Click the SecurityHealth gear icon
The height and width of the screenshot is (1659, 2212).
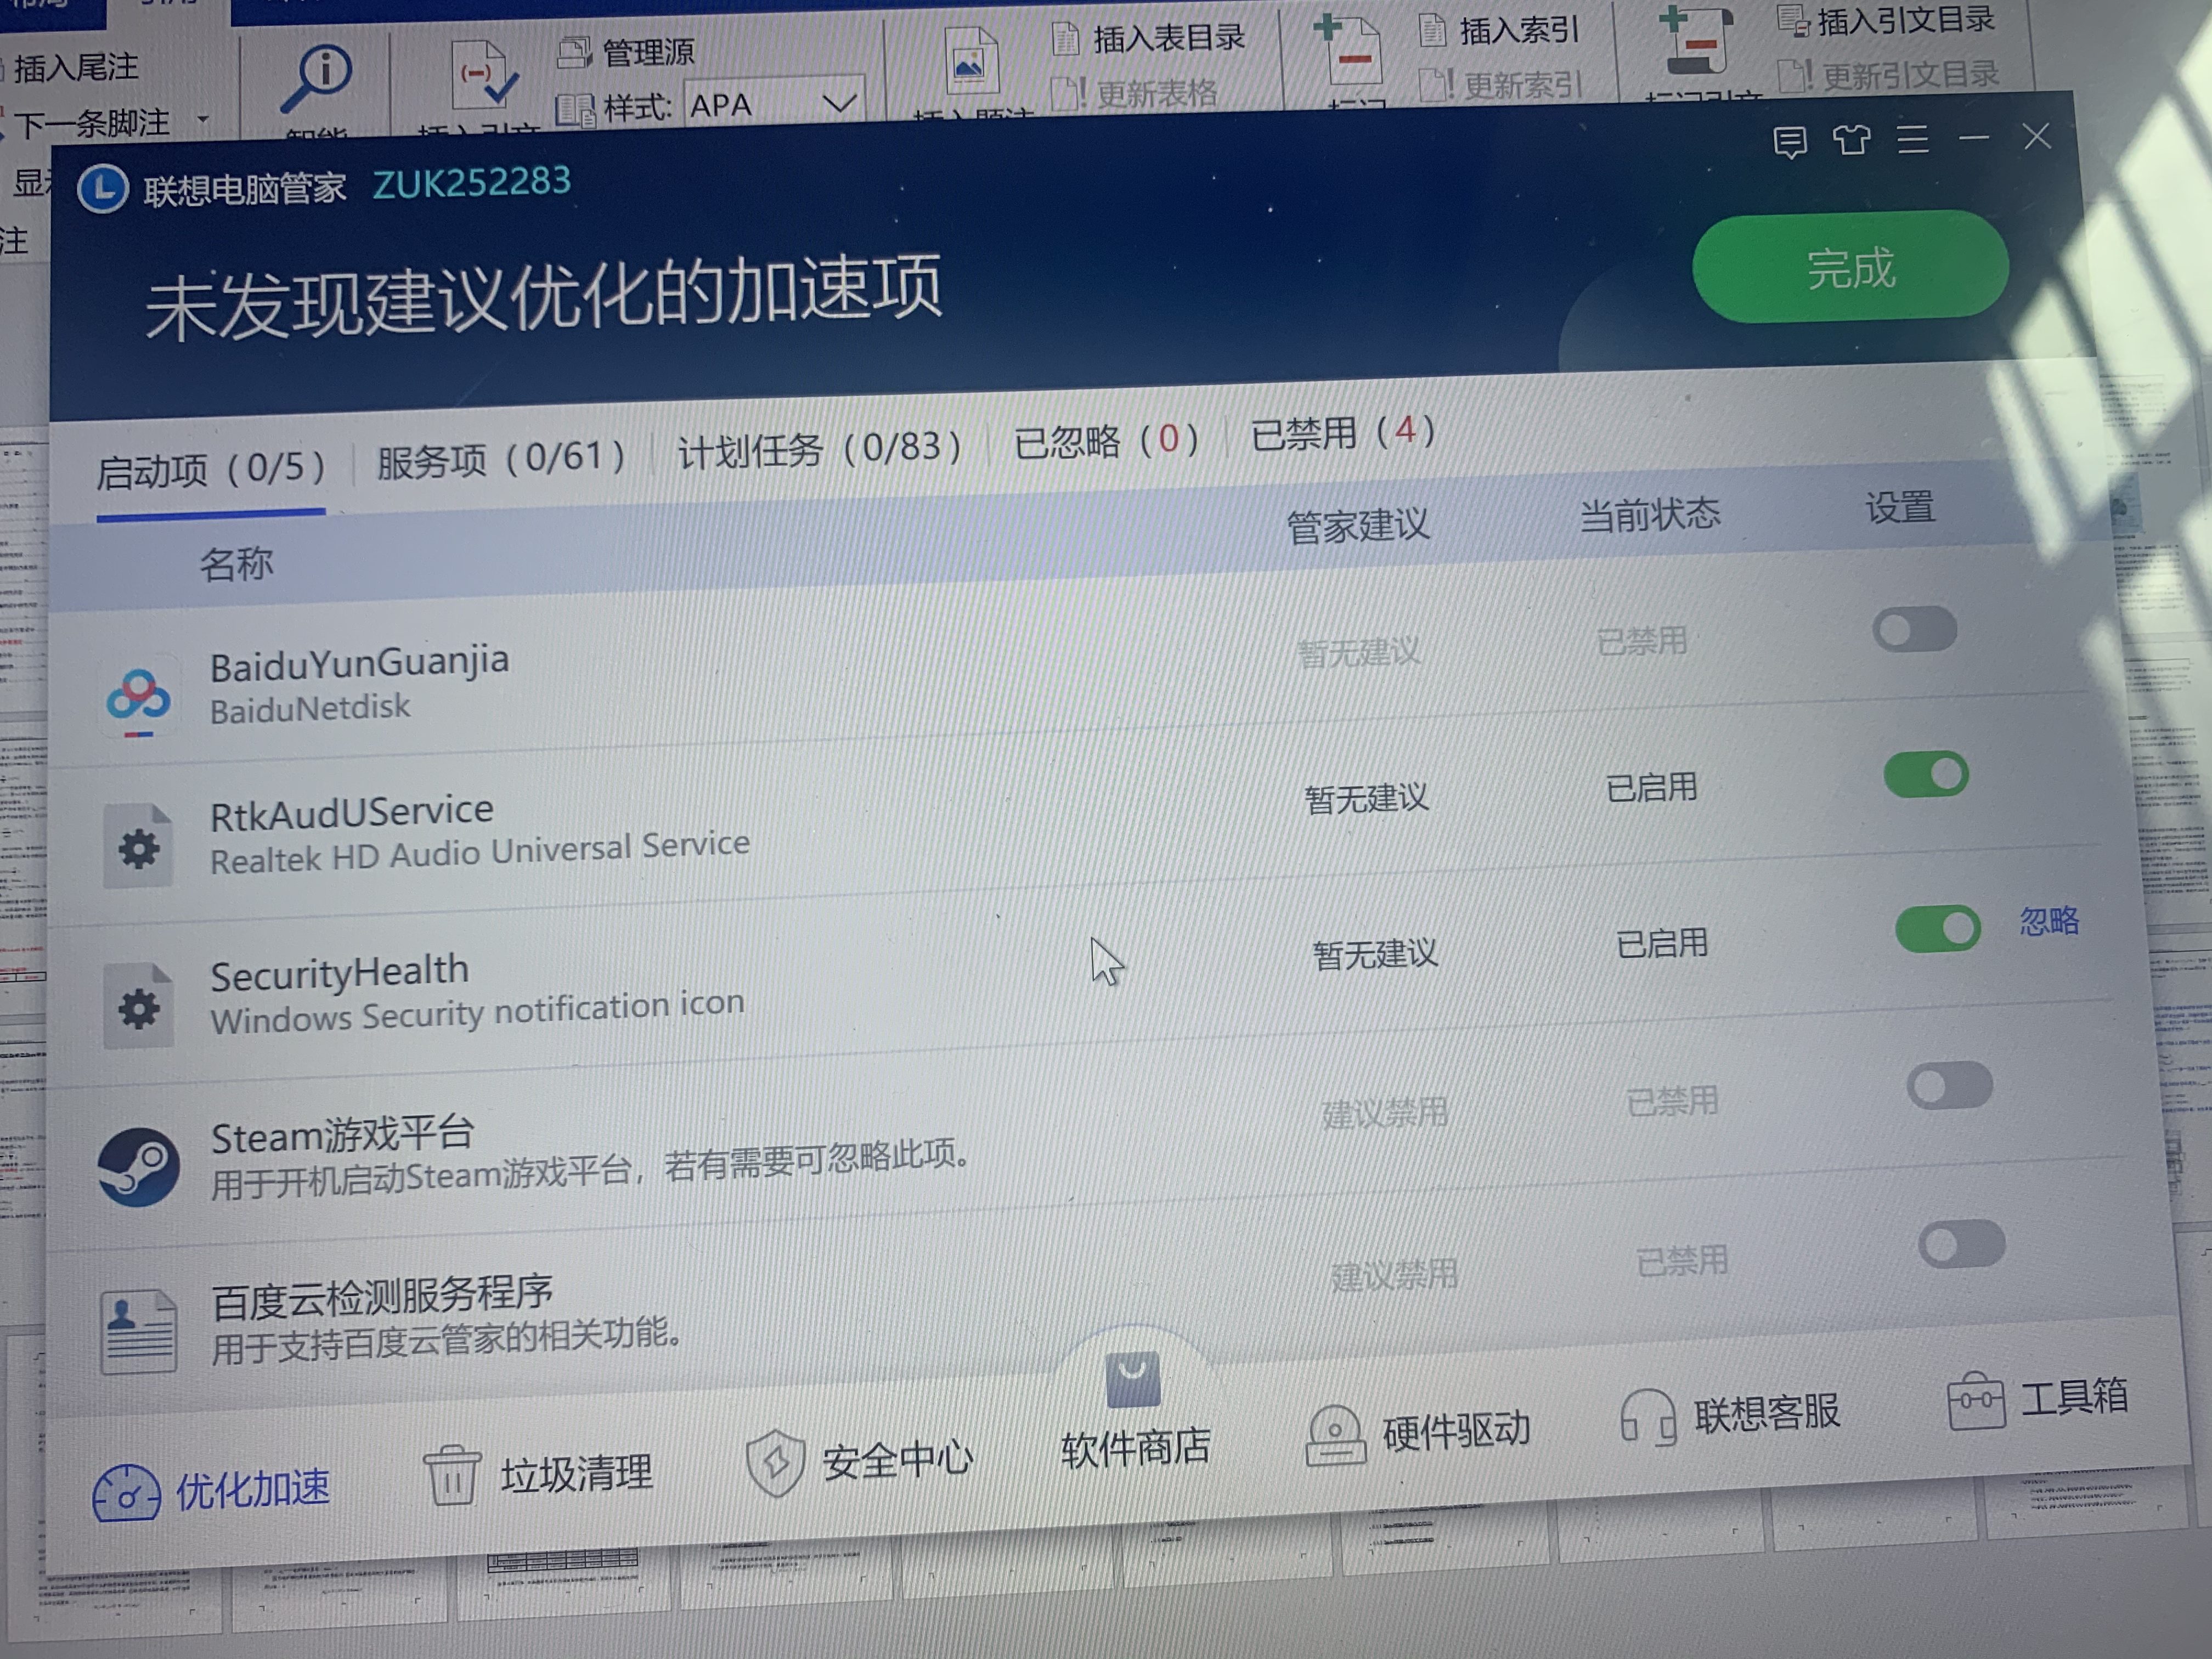click(138, 1007)
